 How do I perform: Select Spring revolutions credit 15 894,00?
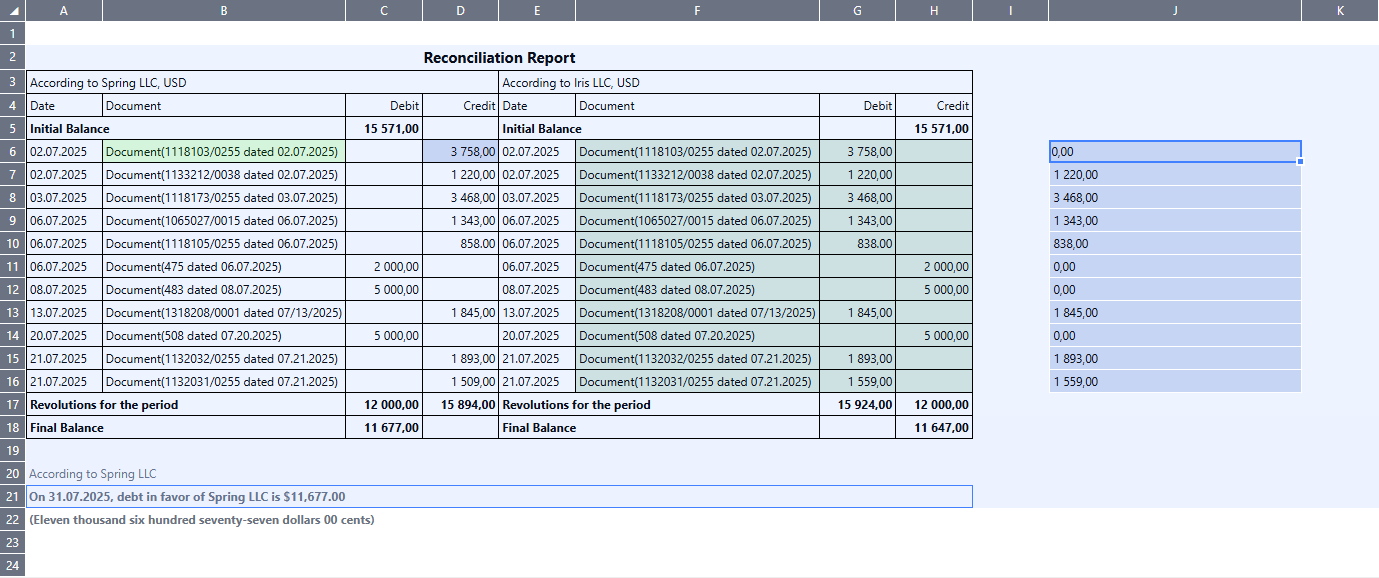460,405
